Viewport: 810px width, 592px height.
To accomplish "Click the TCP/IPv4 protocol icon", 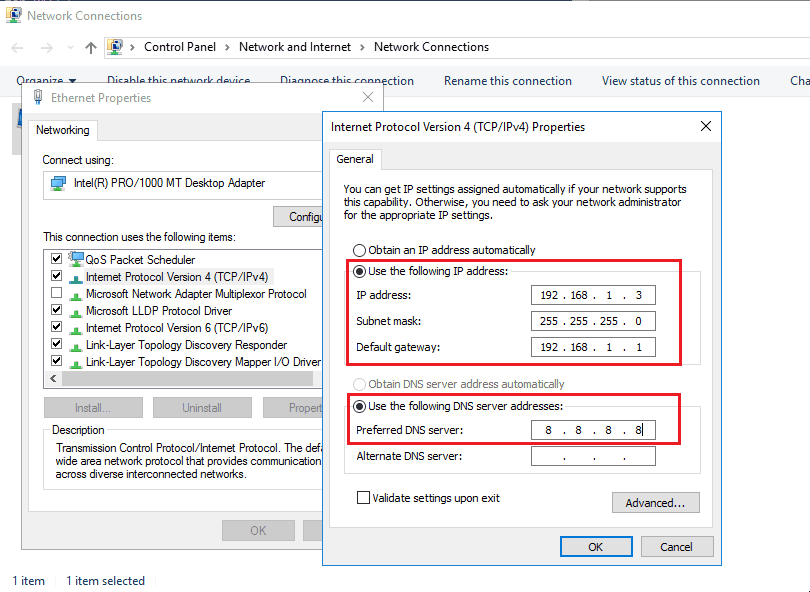I will coord(76,279).
